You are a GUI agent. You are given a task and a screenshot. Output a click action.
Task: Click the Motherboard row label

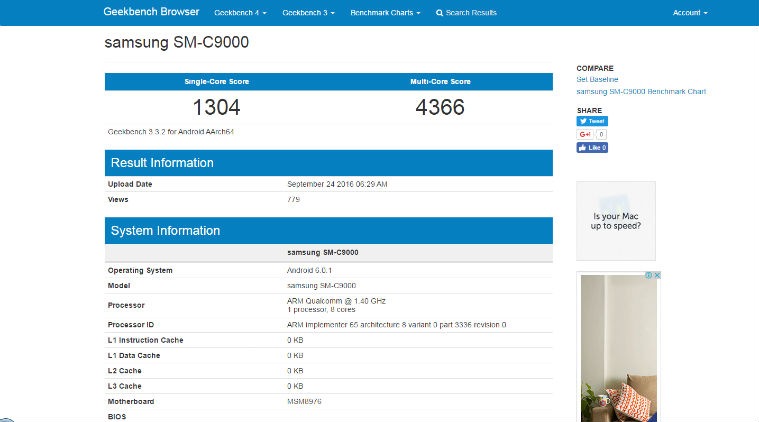(131, 401)
